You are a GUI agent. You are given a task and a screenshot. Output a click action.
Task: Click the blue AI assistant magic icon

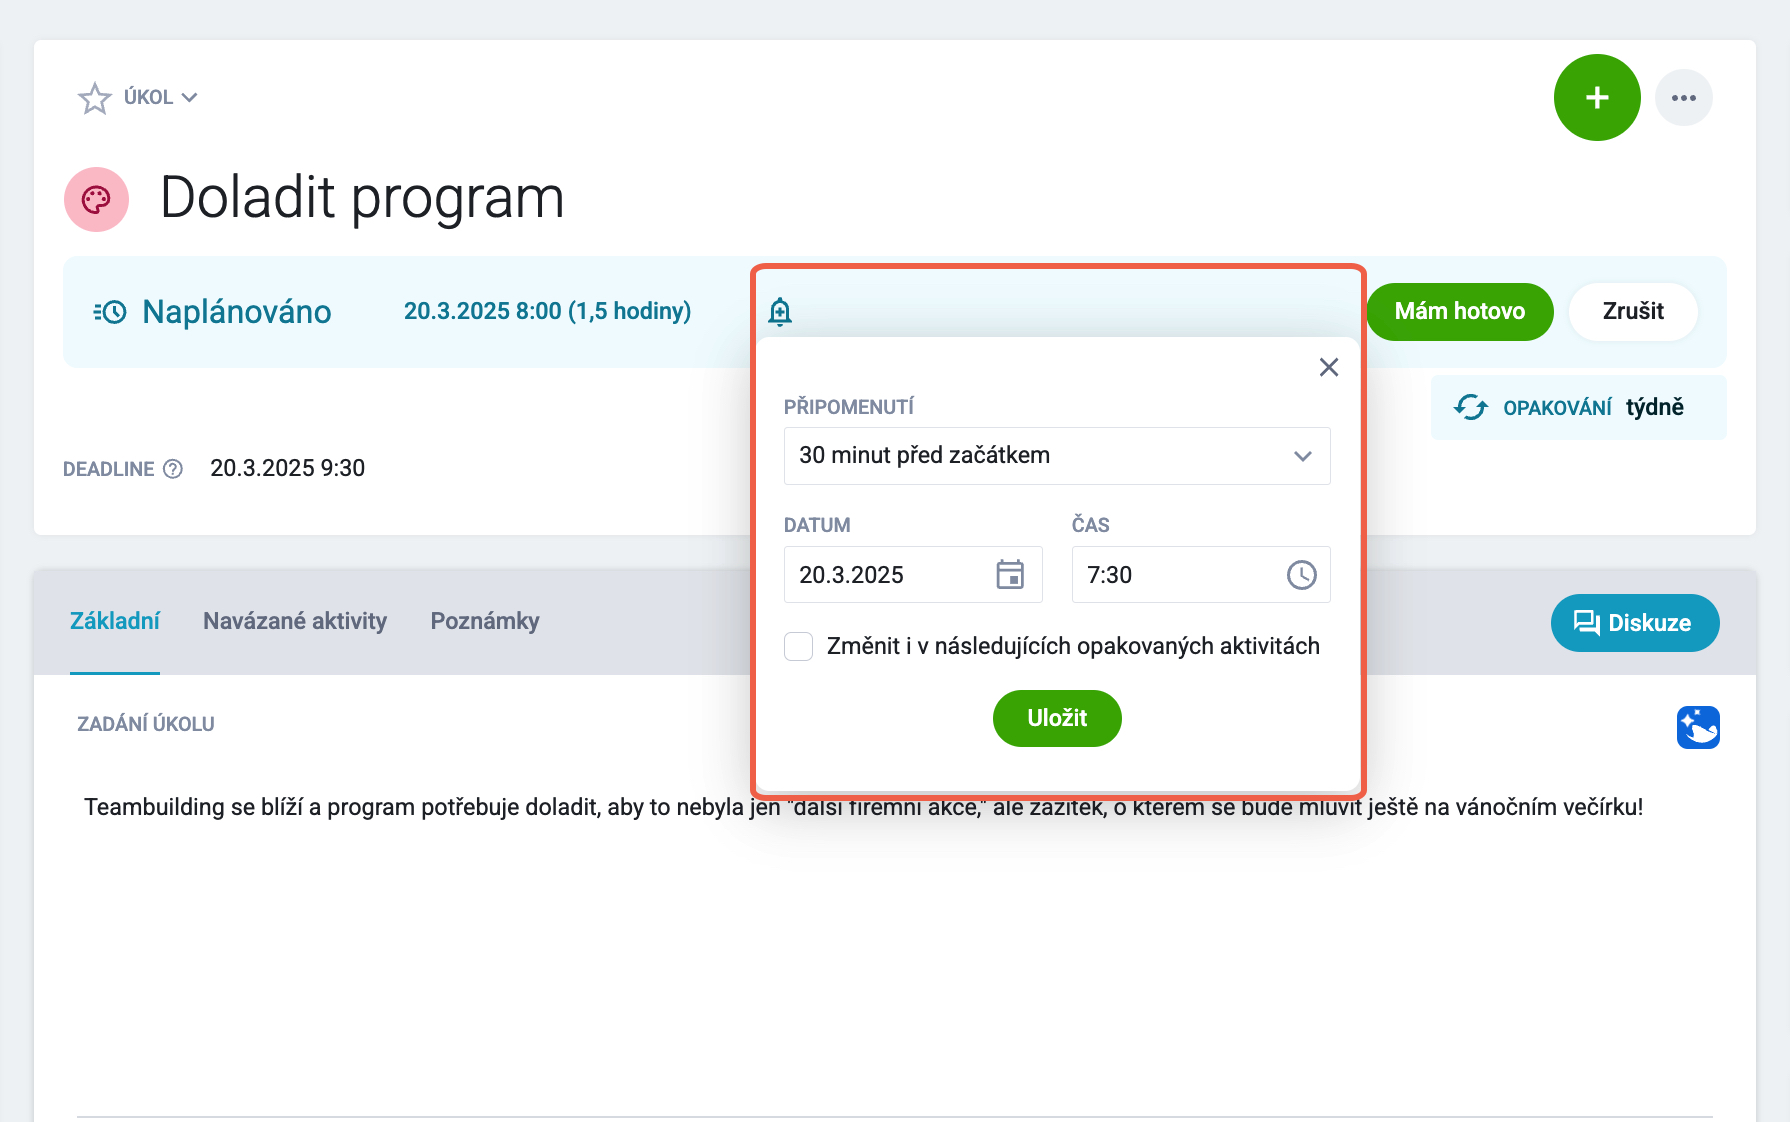tap(1698, 727)
